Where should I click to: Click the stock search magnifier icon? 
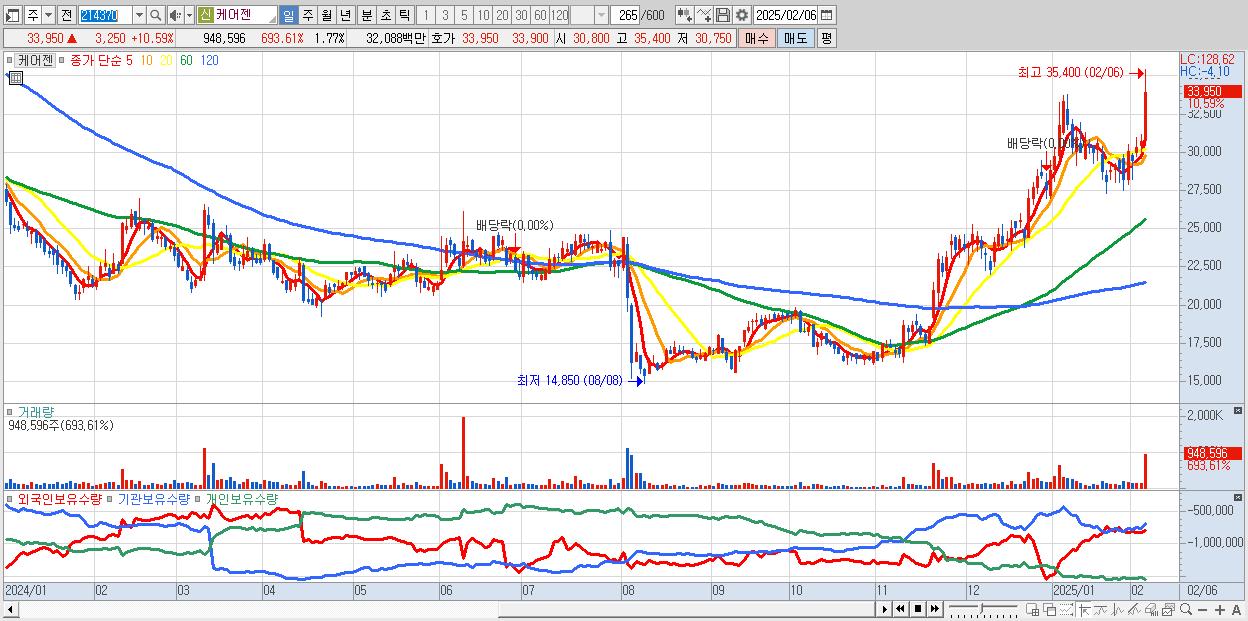click(x=156, y=15)
